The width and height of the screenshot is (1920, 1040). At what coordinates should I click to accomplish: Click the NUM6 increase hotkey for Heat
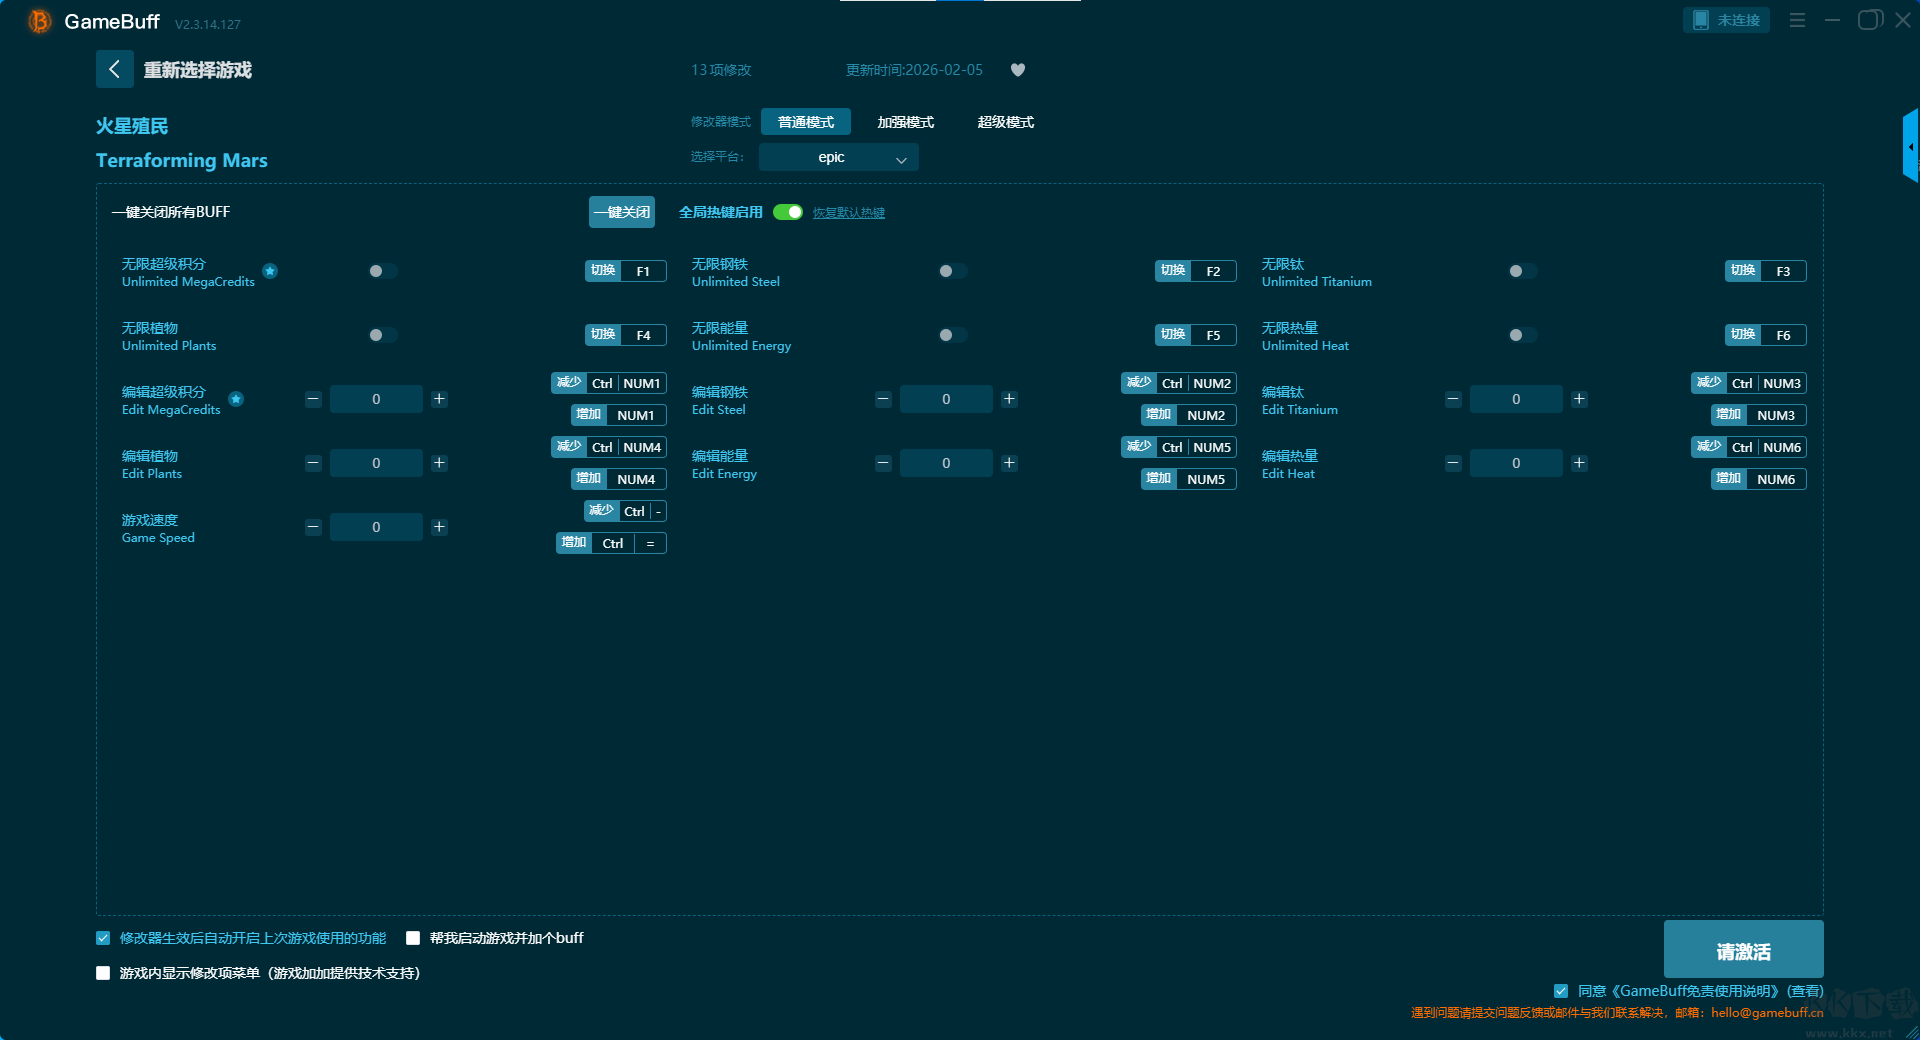[1759, 479]
